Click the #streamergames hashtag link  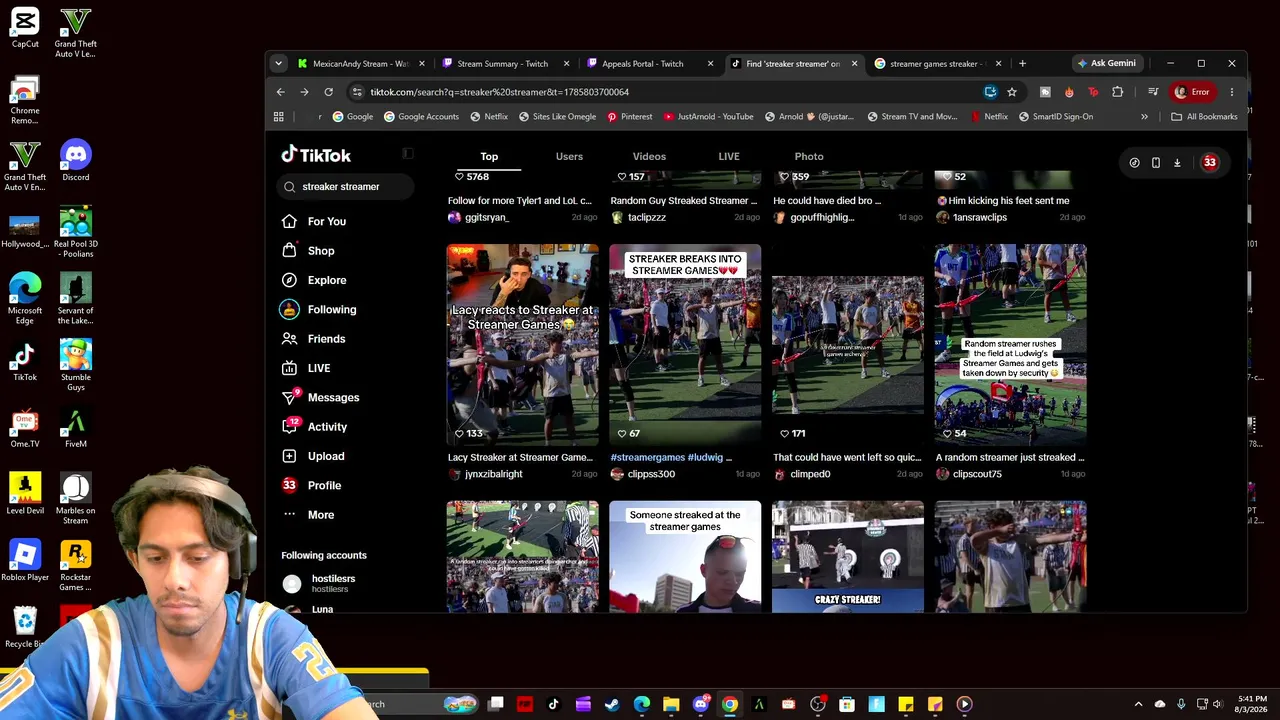648,458
